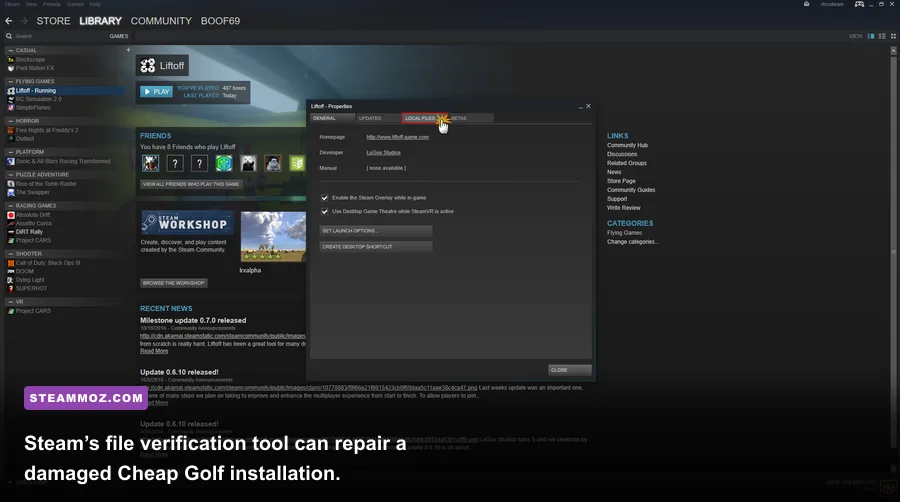900x502 pixels.
Task: Open the green cube friend avatar
Action: coord(224,164)
